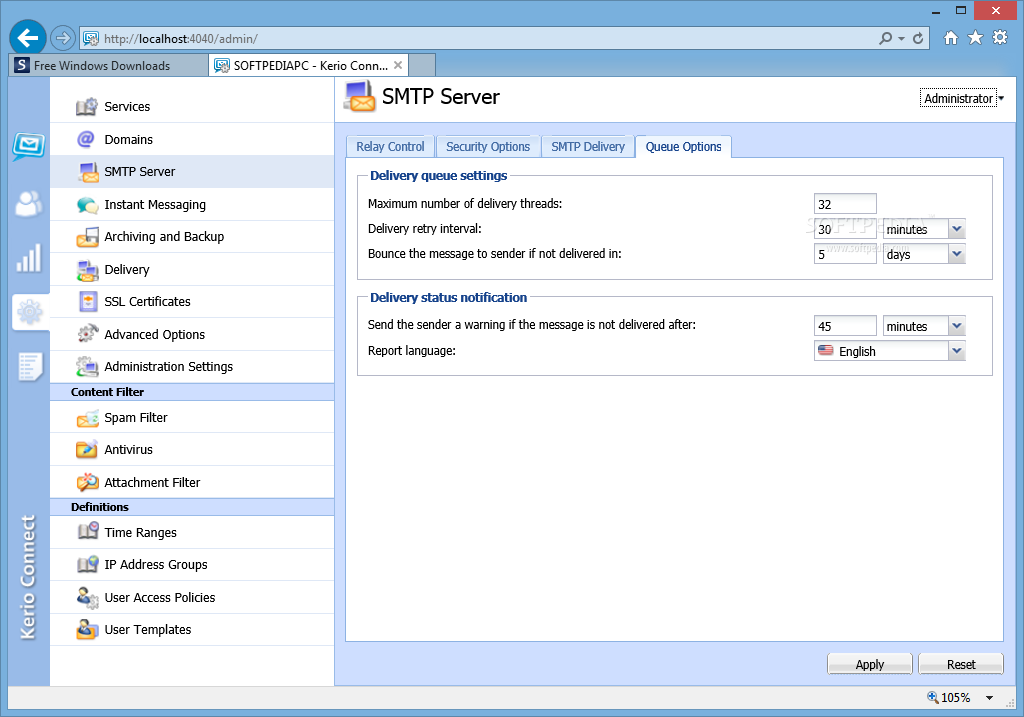Open the Services icon in sidebar
Image resolution: width=1024 pixels, height=717 pixels.
coord(87,106)
